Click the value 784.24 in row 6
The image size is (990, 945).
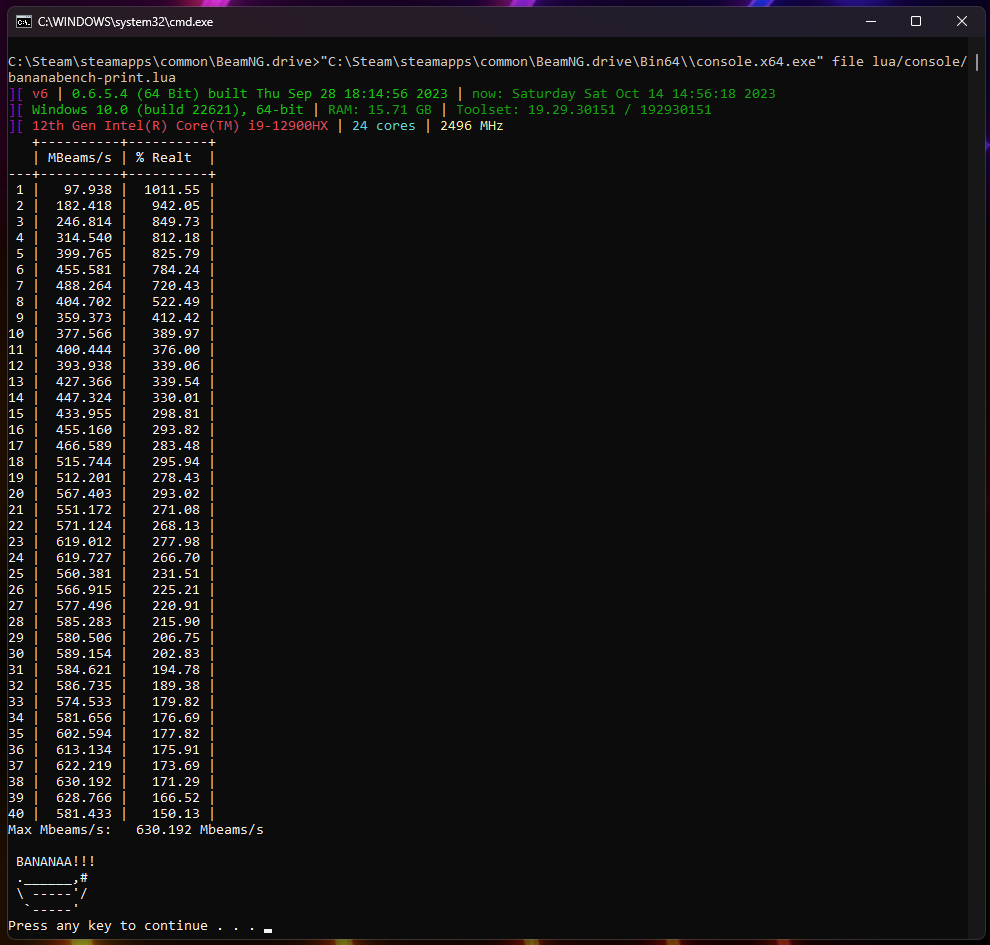(x=176, y=270)
